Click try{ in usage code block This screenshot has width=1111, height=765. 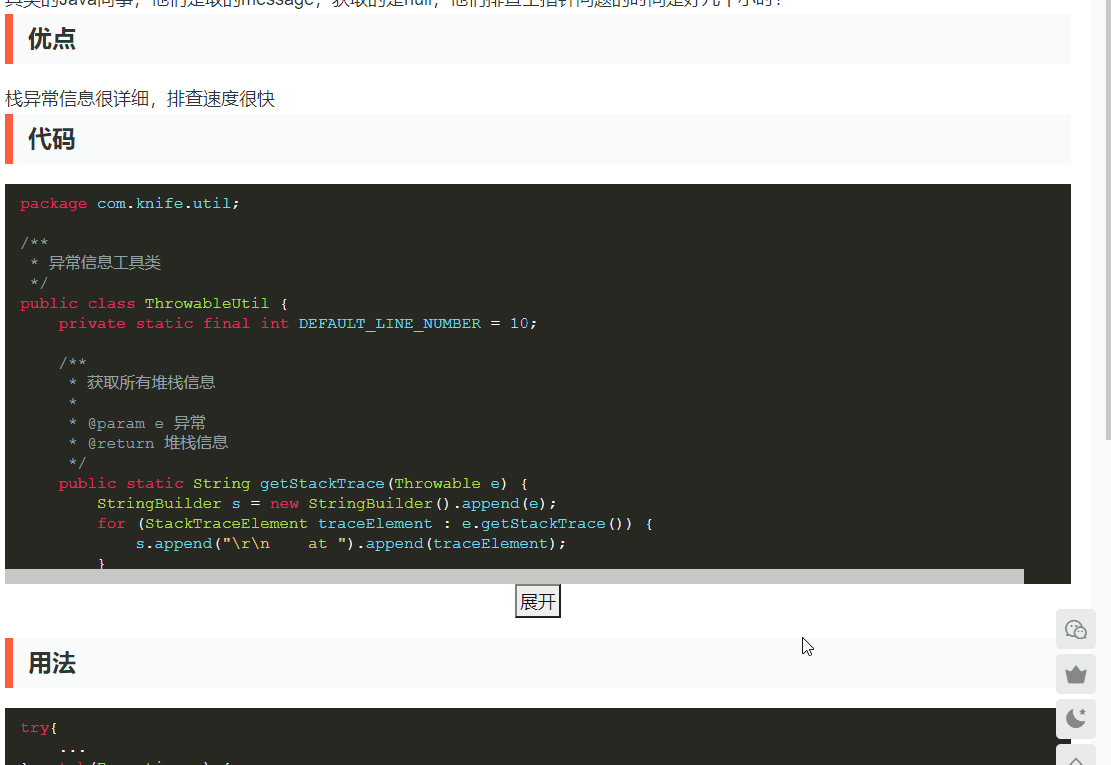pos(38,727)
